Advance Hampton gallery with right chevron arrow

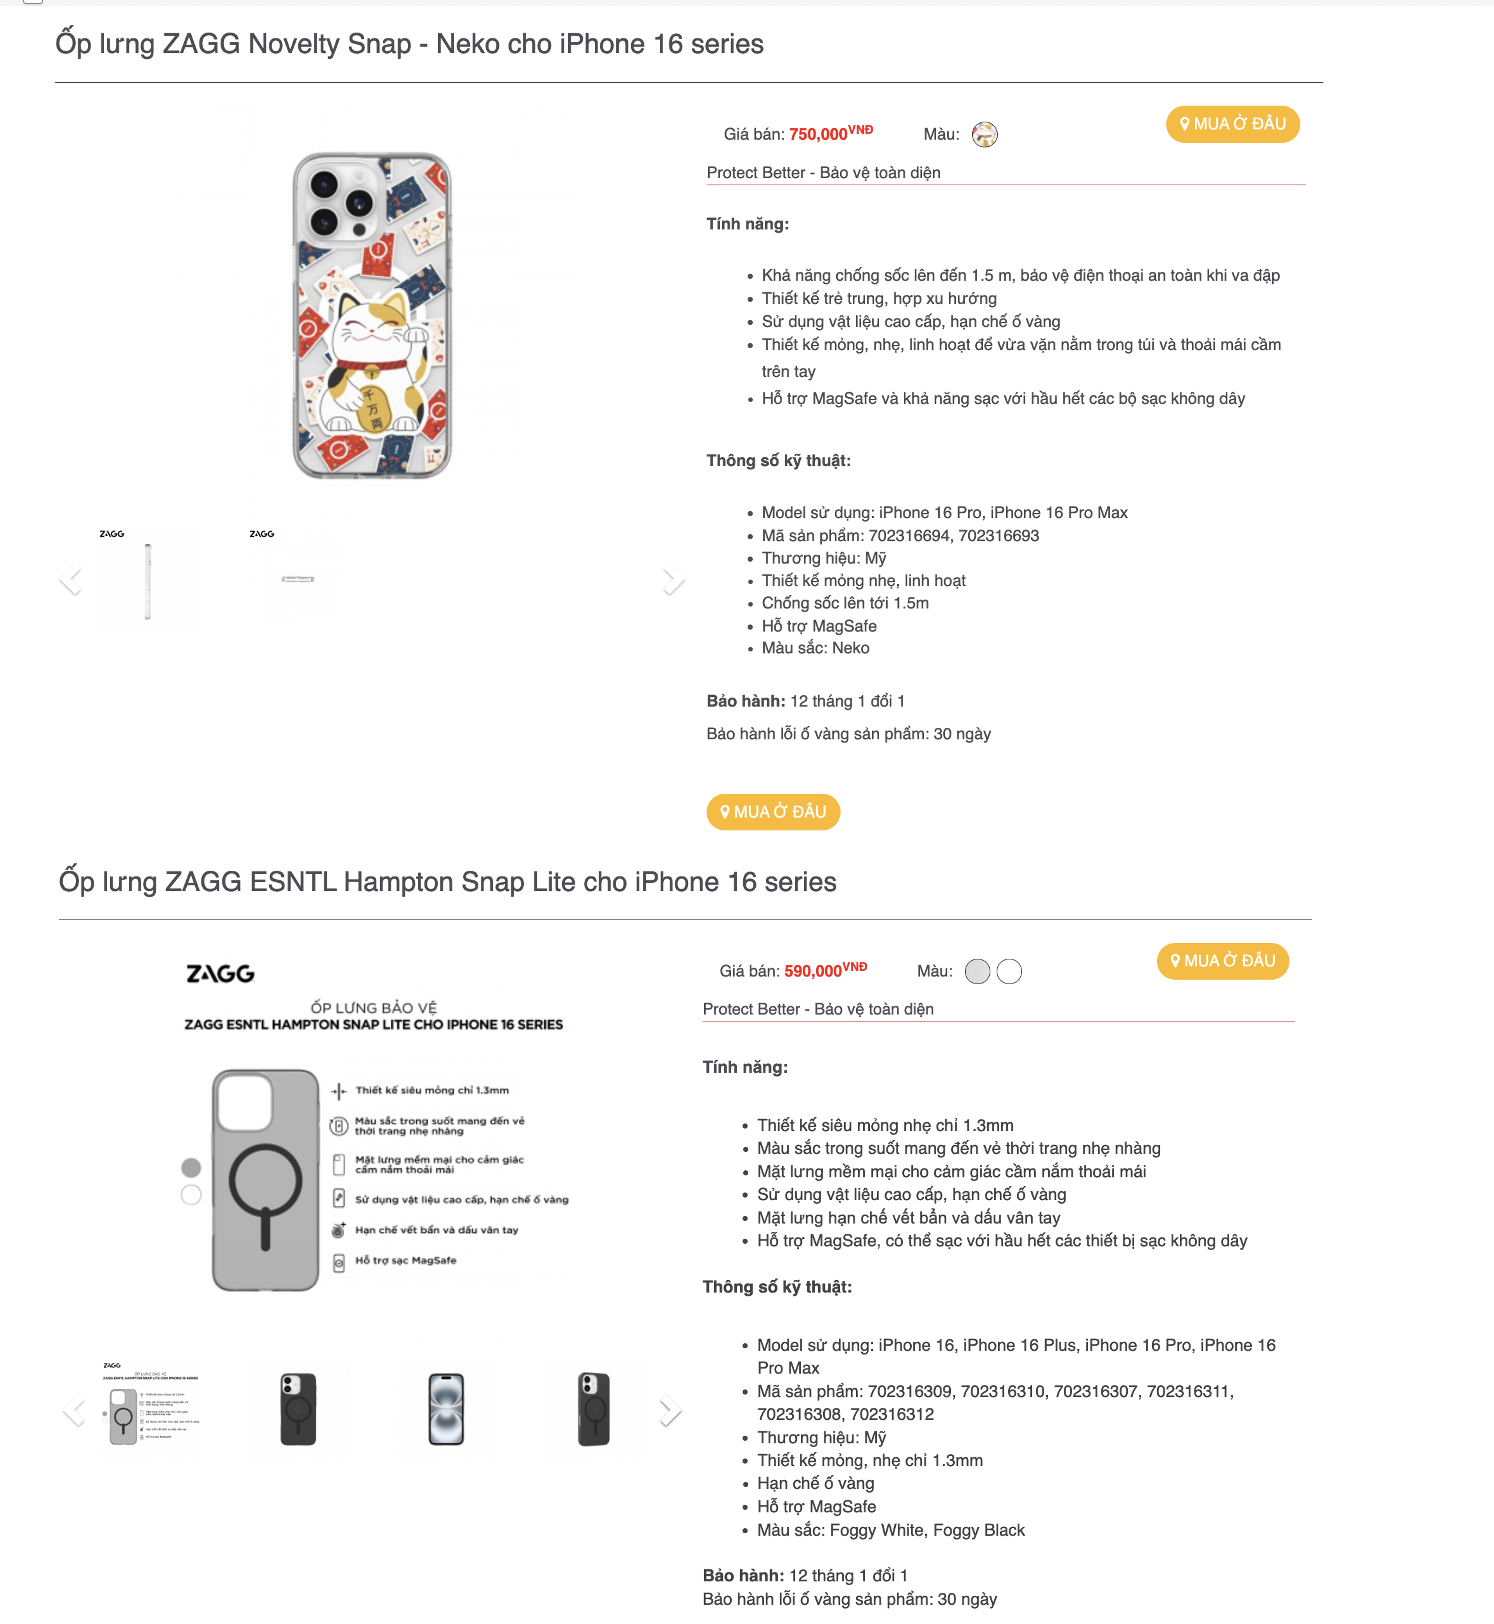(670, 1411)
